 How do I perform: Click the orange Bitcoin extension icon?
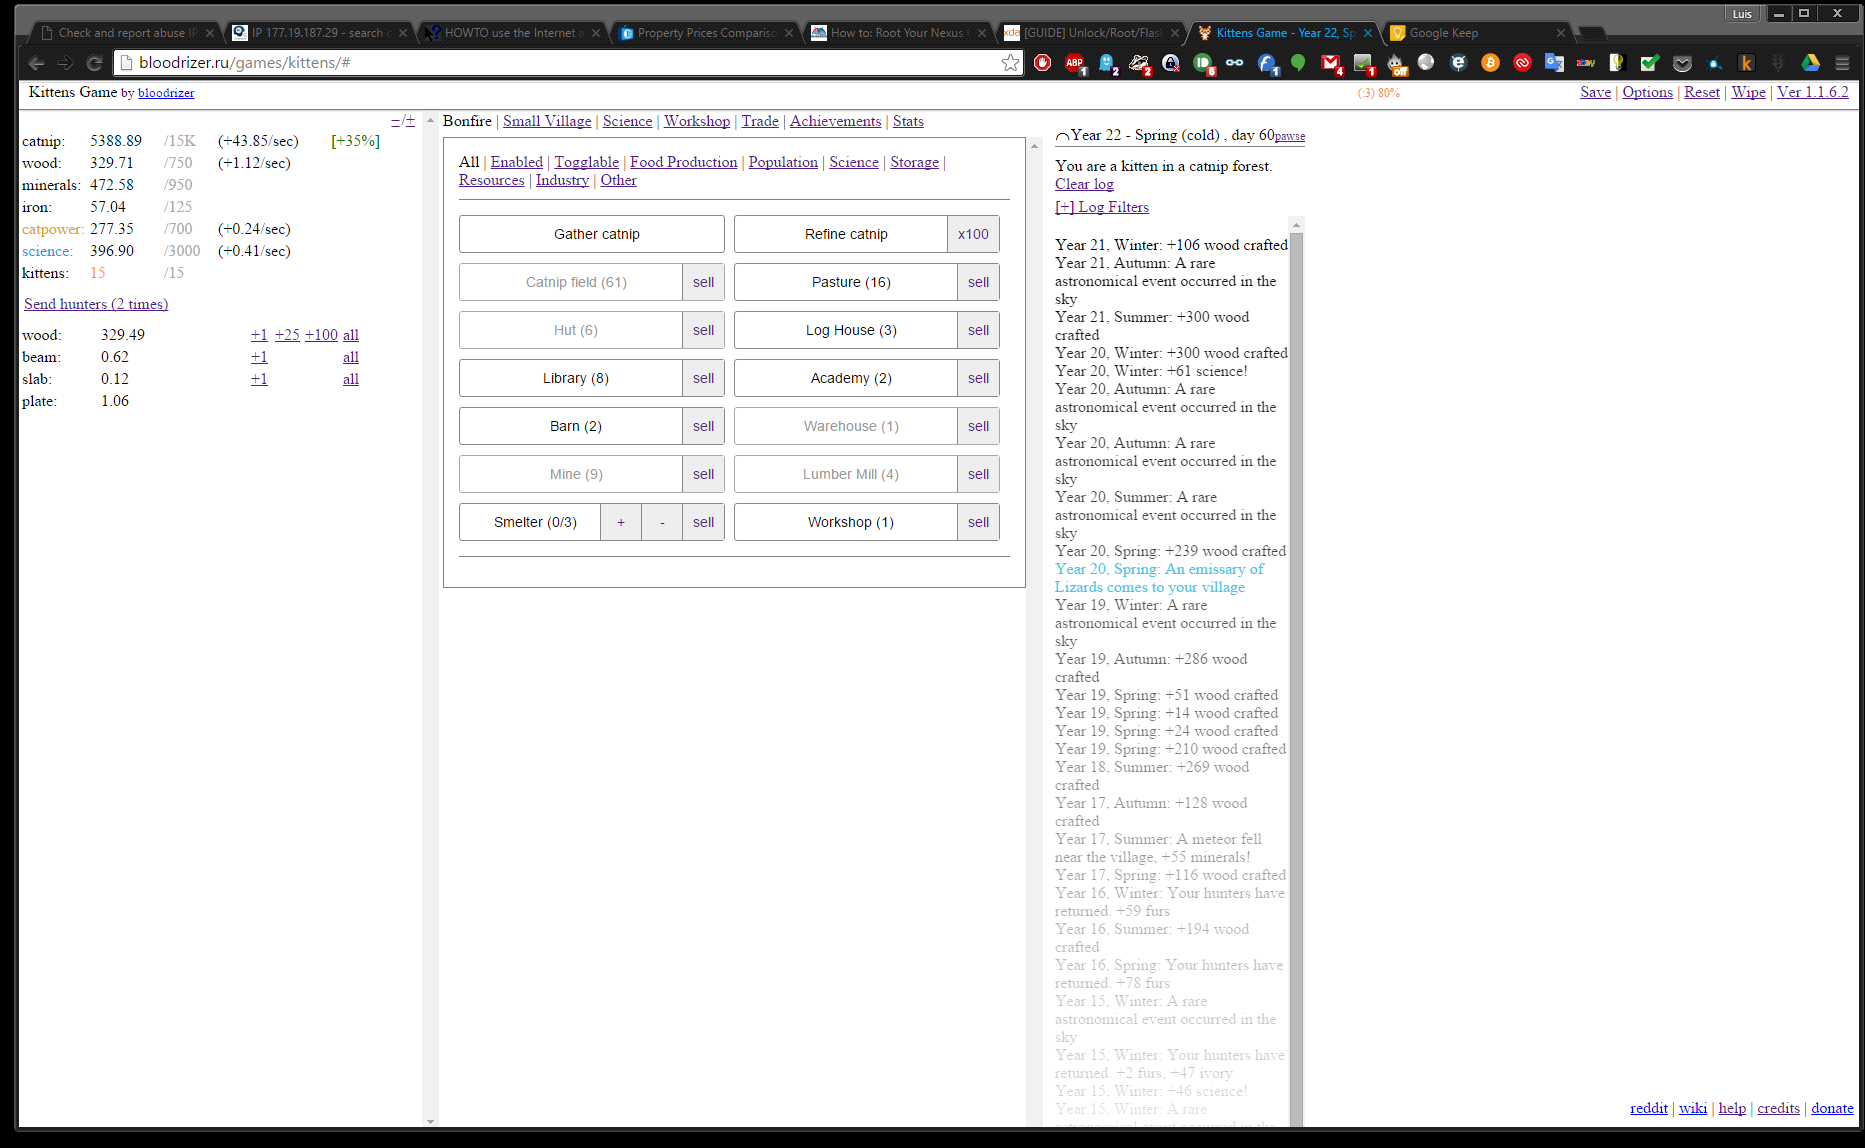pyautogui.click(x=1490, y=63)
